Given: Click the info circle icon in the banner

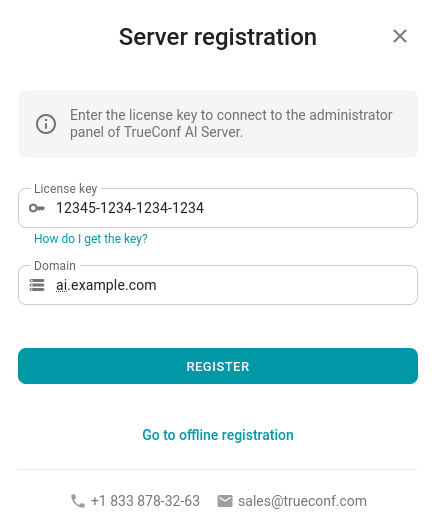Looking at the screenshot, I should pos(46,124).
